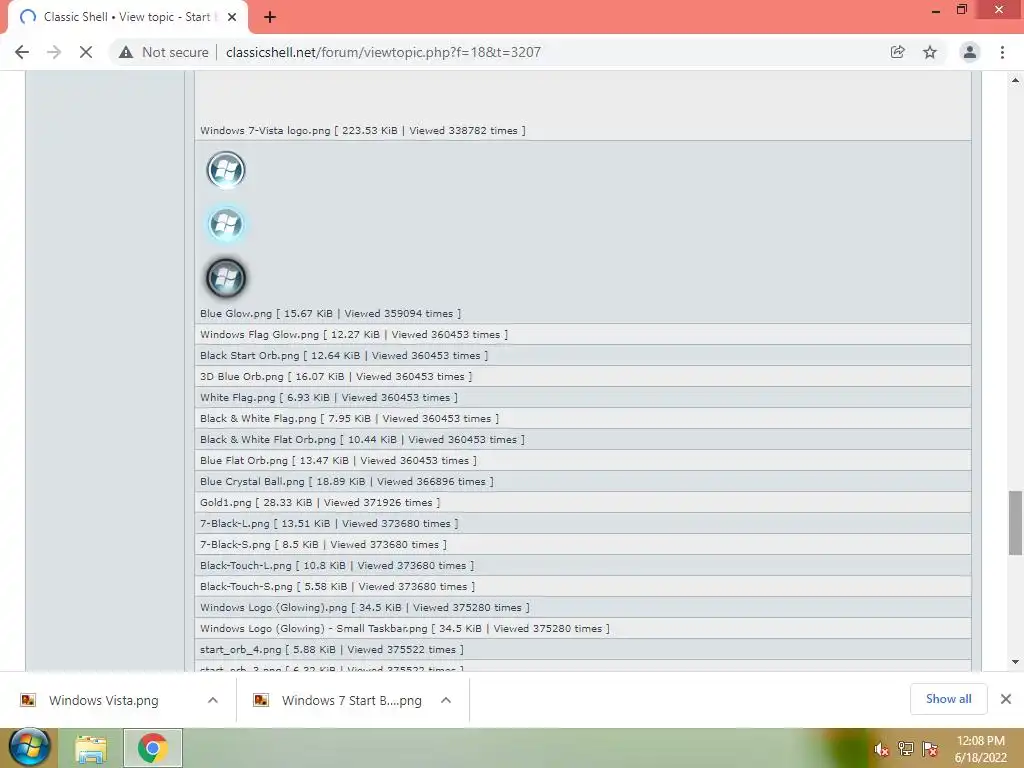Click the Black Start Orb.png row

pos(583,355)
